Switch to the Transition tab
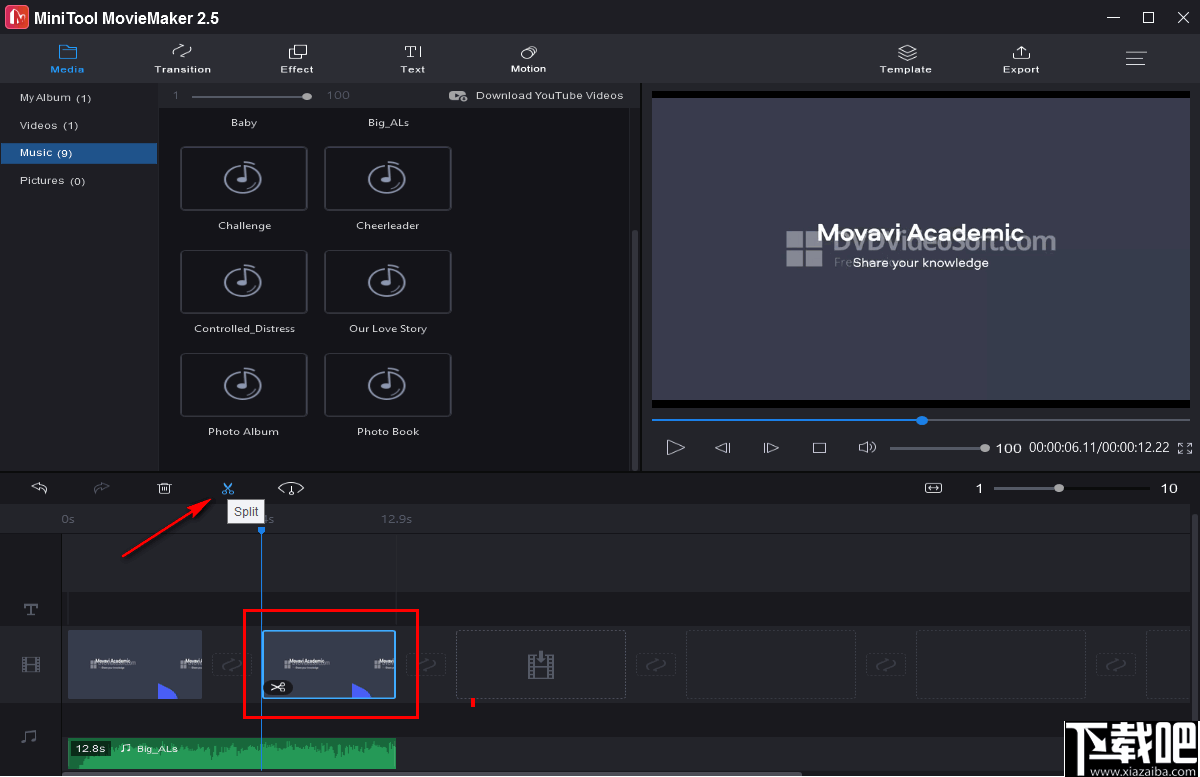The height and width of the screenshot is (777, 1200). coord(183,58)
